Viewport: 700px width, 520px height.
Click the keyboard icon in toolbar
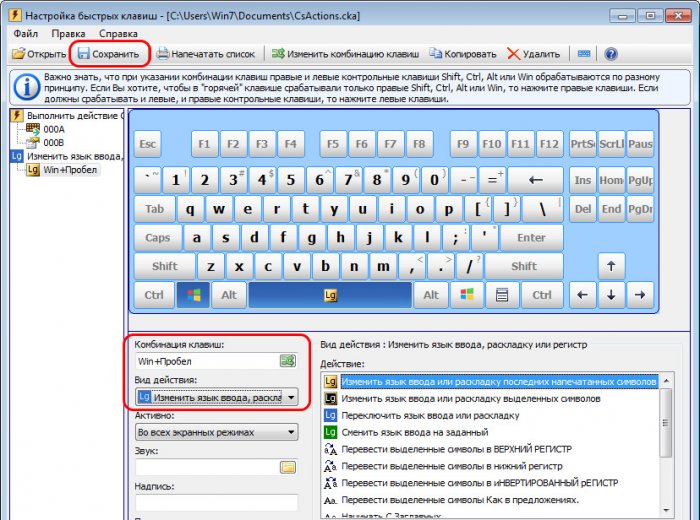pos(584,54)
